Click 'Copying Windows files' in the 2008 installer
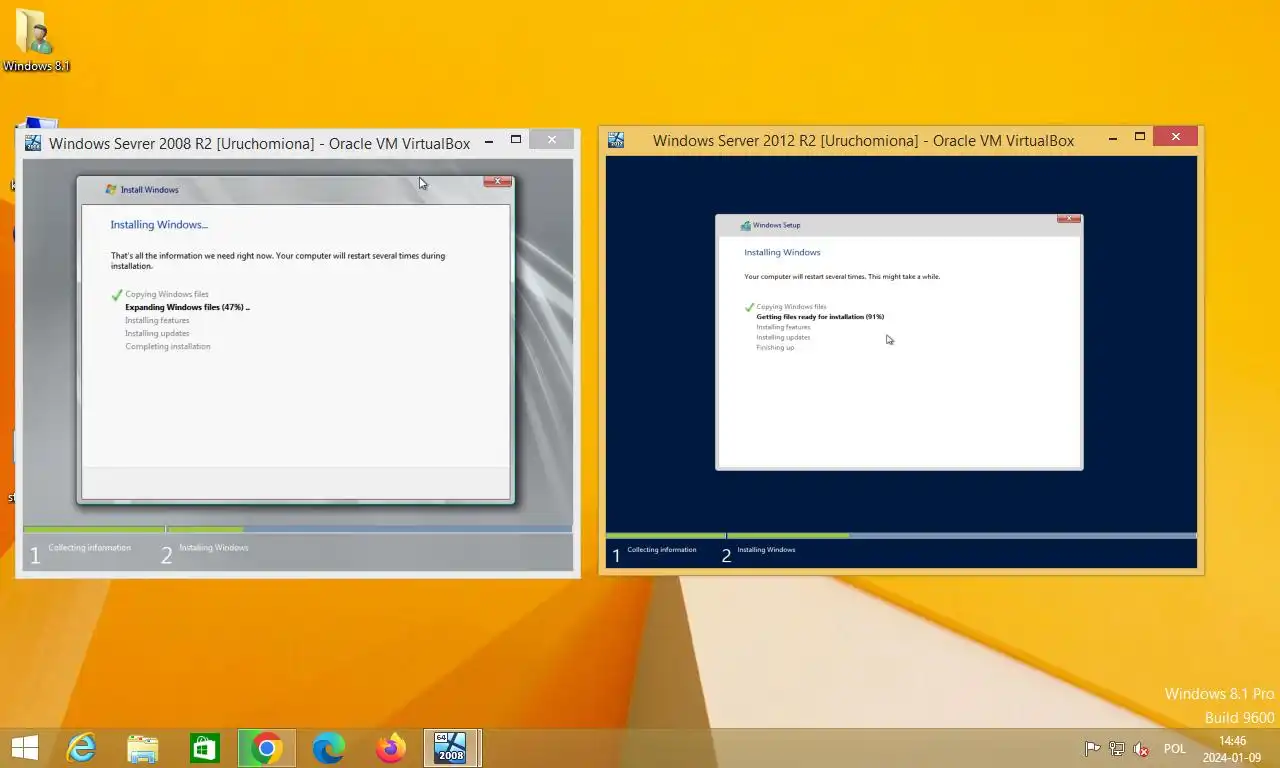 (x=167, y=294)
